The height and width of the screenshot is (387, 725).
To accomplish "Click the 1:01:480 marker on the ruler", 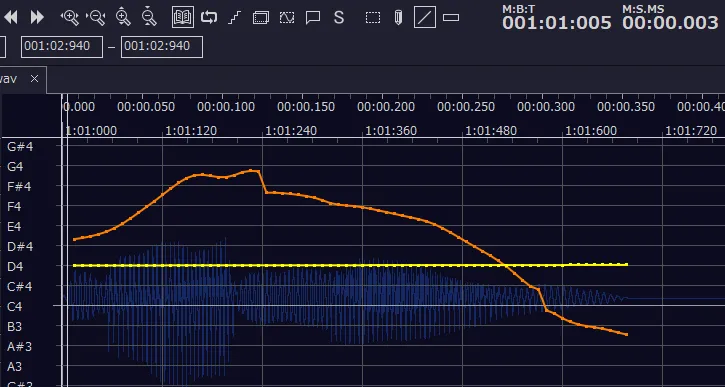I will 491,131.
